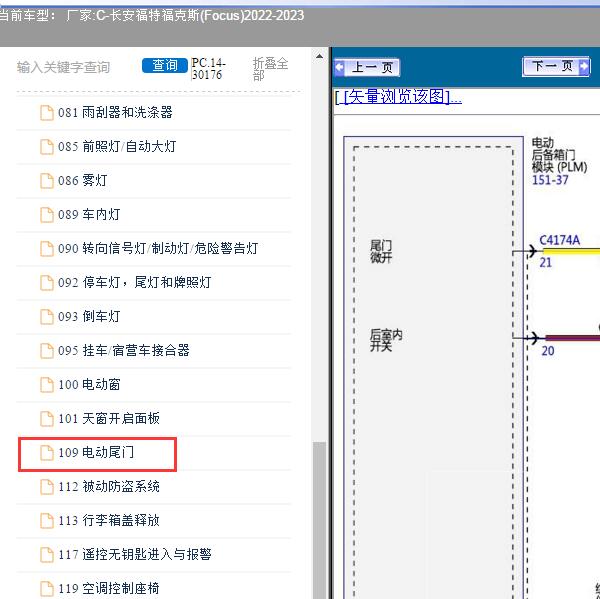600x599 pixels.
Task: Click document icon beside 081 雨刮器和洗涤器
Action: point(47,113)
